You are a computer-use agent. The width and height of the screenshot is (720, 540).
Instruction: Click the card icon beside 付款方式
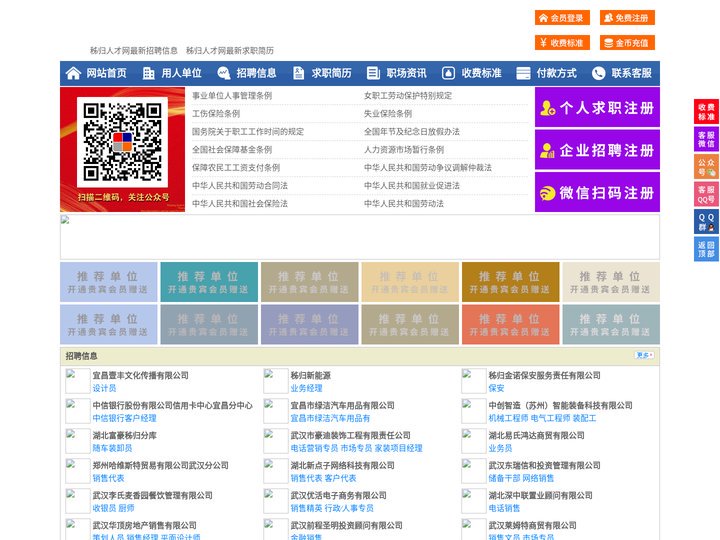[523, 73]
